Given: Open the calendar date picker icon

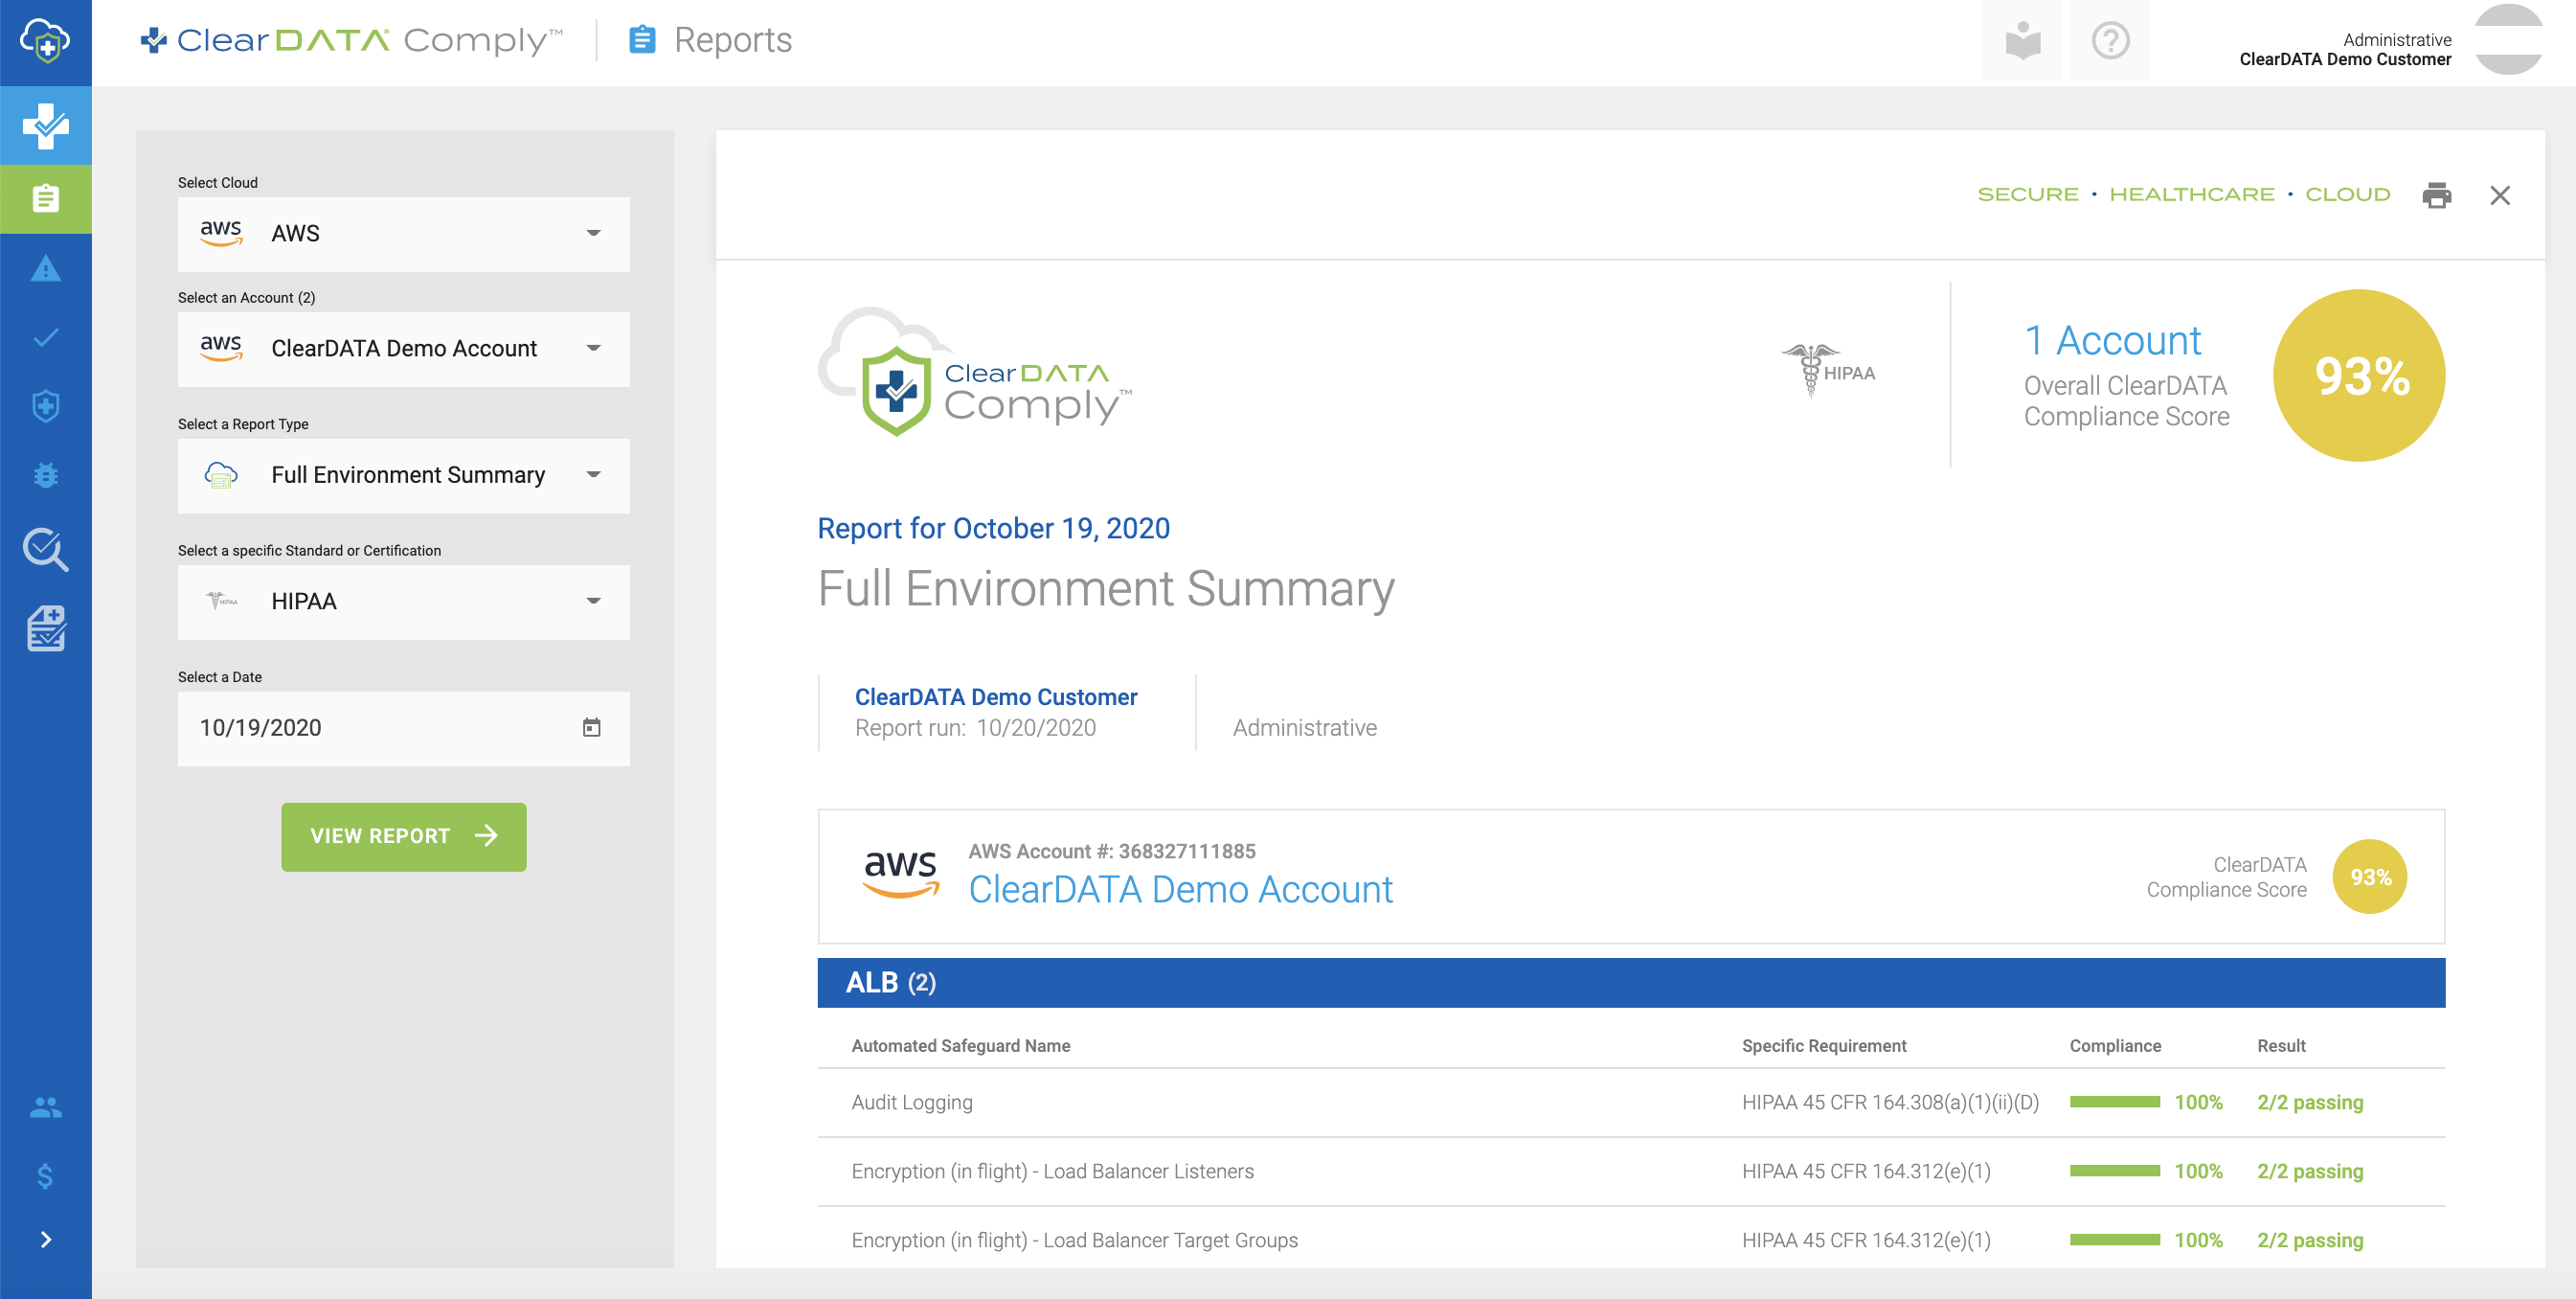Looking at the screenshot, I should tap(591, 727).
